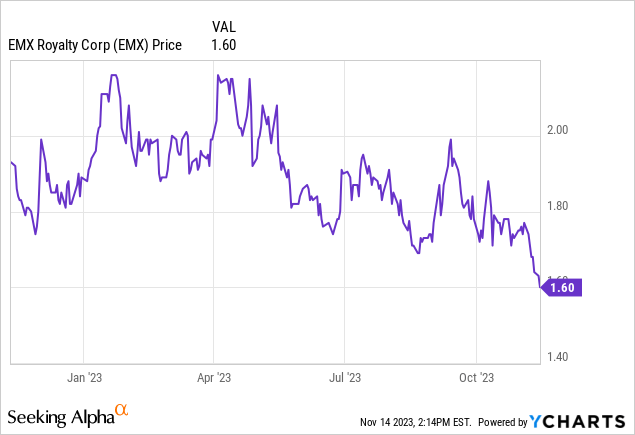Image resolution: width=635 pixels, height=435 pixels.
Task: Click the Powered by text
Action: click(503, 422)
